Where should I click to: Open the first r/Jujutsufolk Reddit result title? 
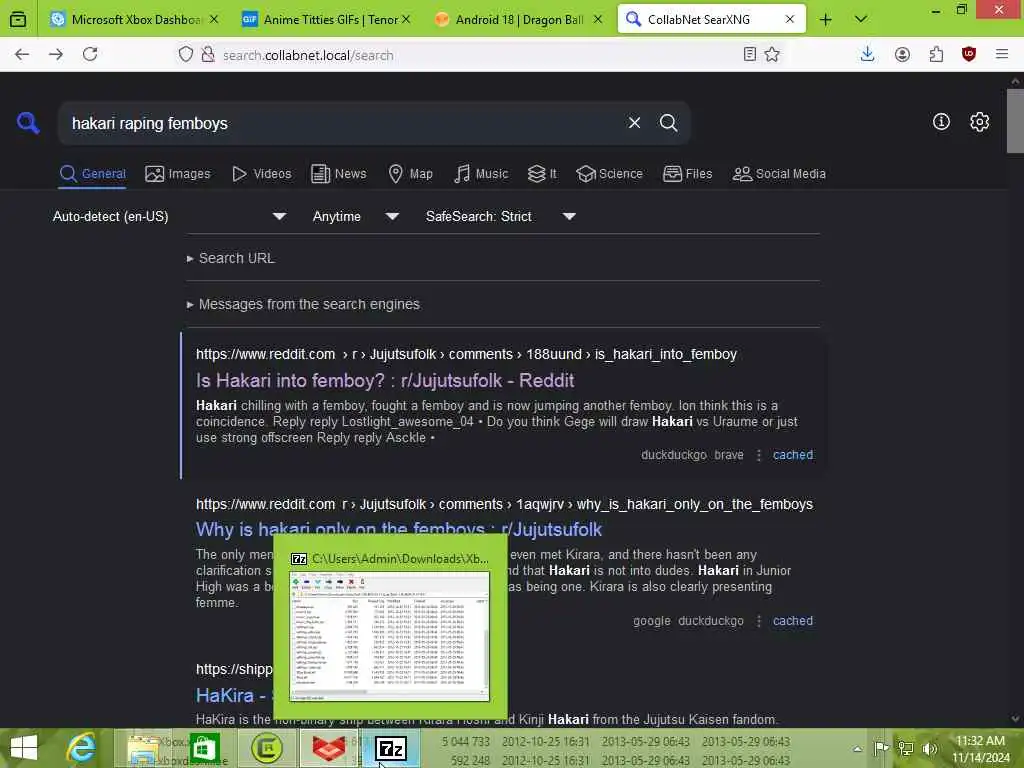[x=385, y=381]
